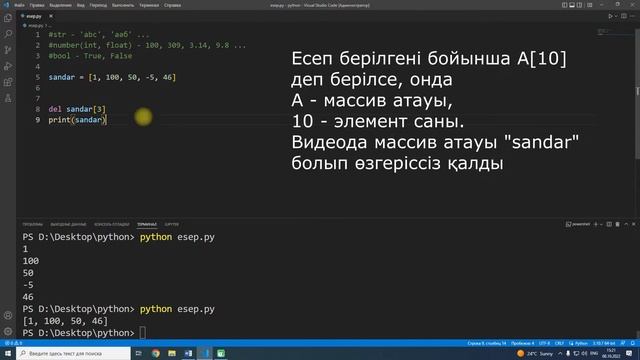
Task: Toggle secondary sidebar layout icon
Action: pos(580,5)
